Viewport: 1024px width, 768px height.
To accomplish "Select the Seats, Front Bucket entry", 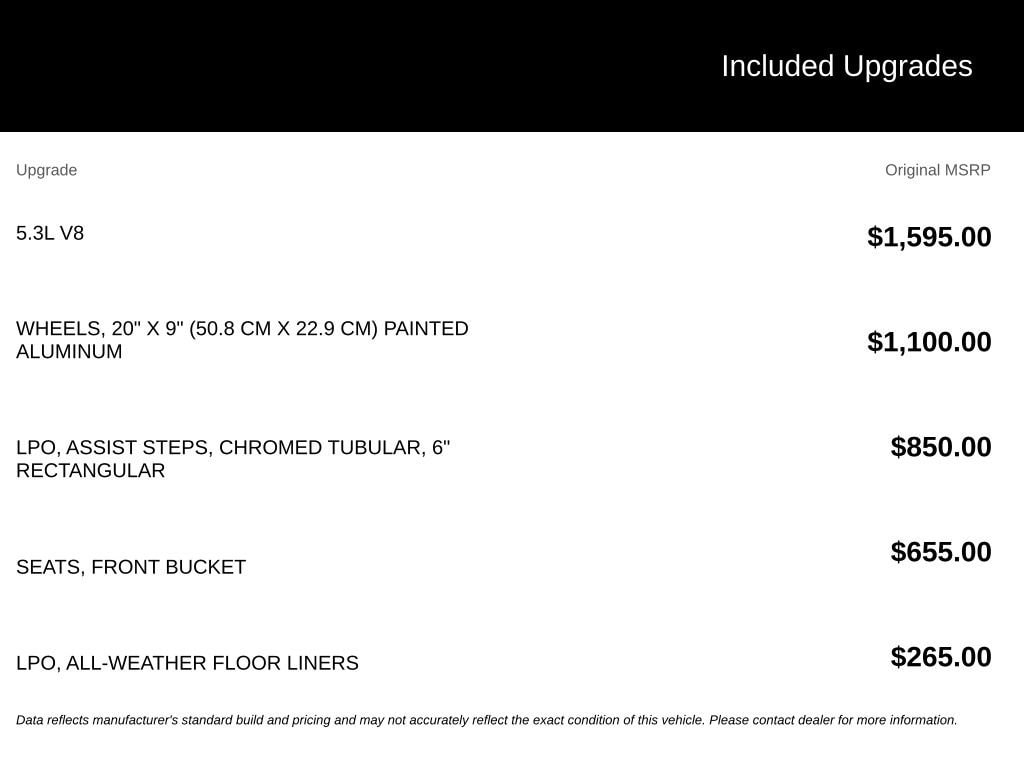I will 131,567.
